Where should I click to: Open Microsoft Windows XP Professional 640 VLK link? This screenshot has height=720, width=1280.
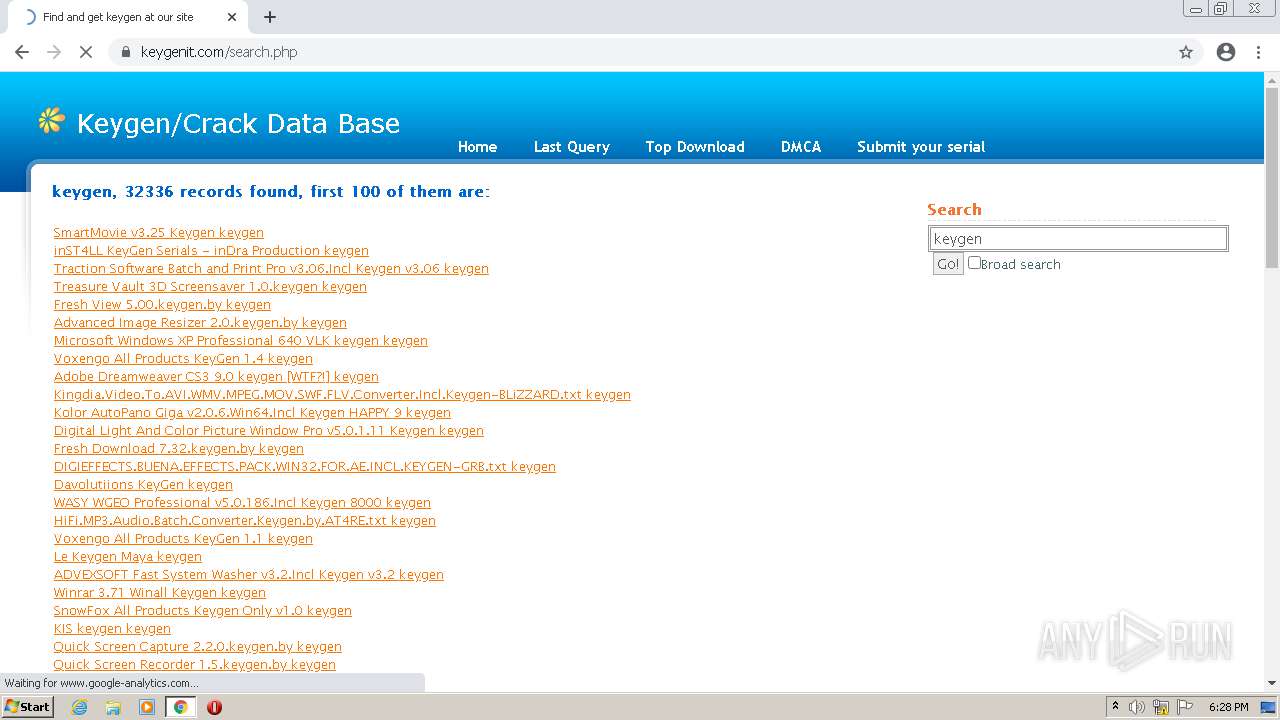241,340
